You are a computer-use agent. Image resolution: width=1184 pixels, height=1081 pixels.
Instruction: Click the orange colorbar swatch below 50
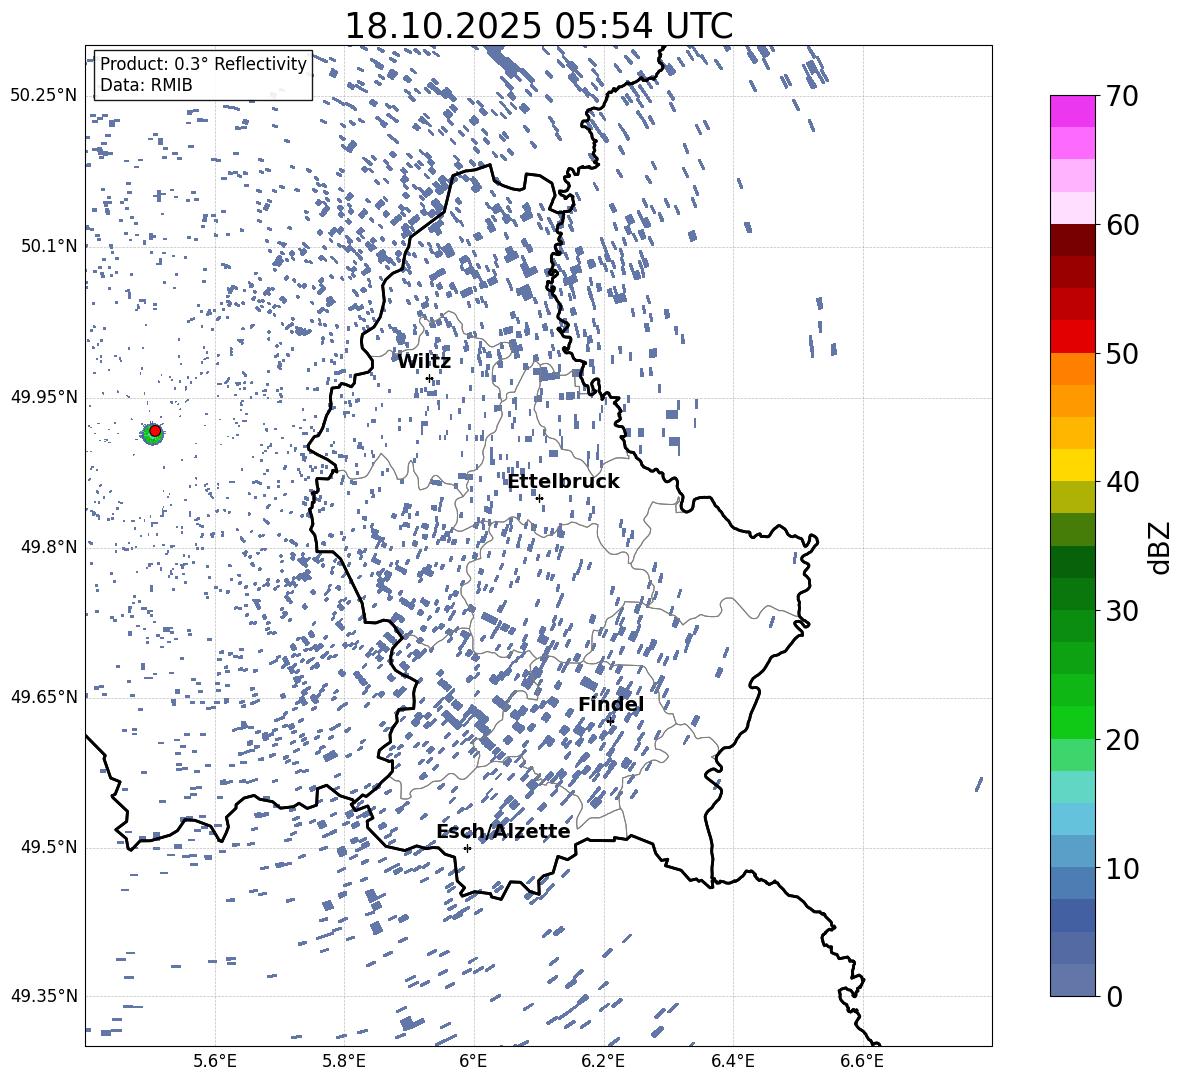(x=1073, y=369)
